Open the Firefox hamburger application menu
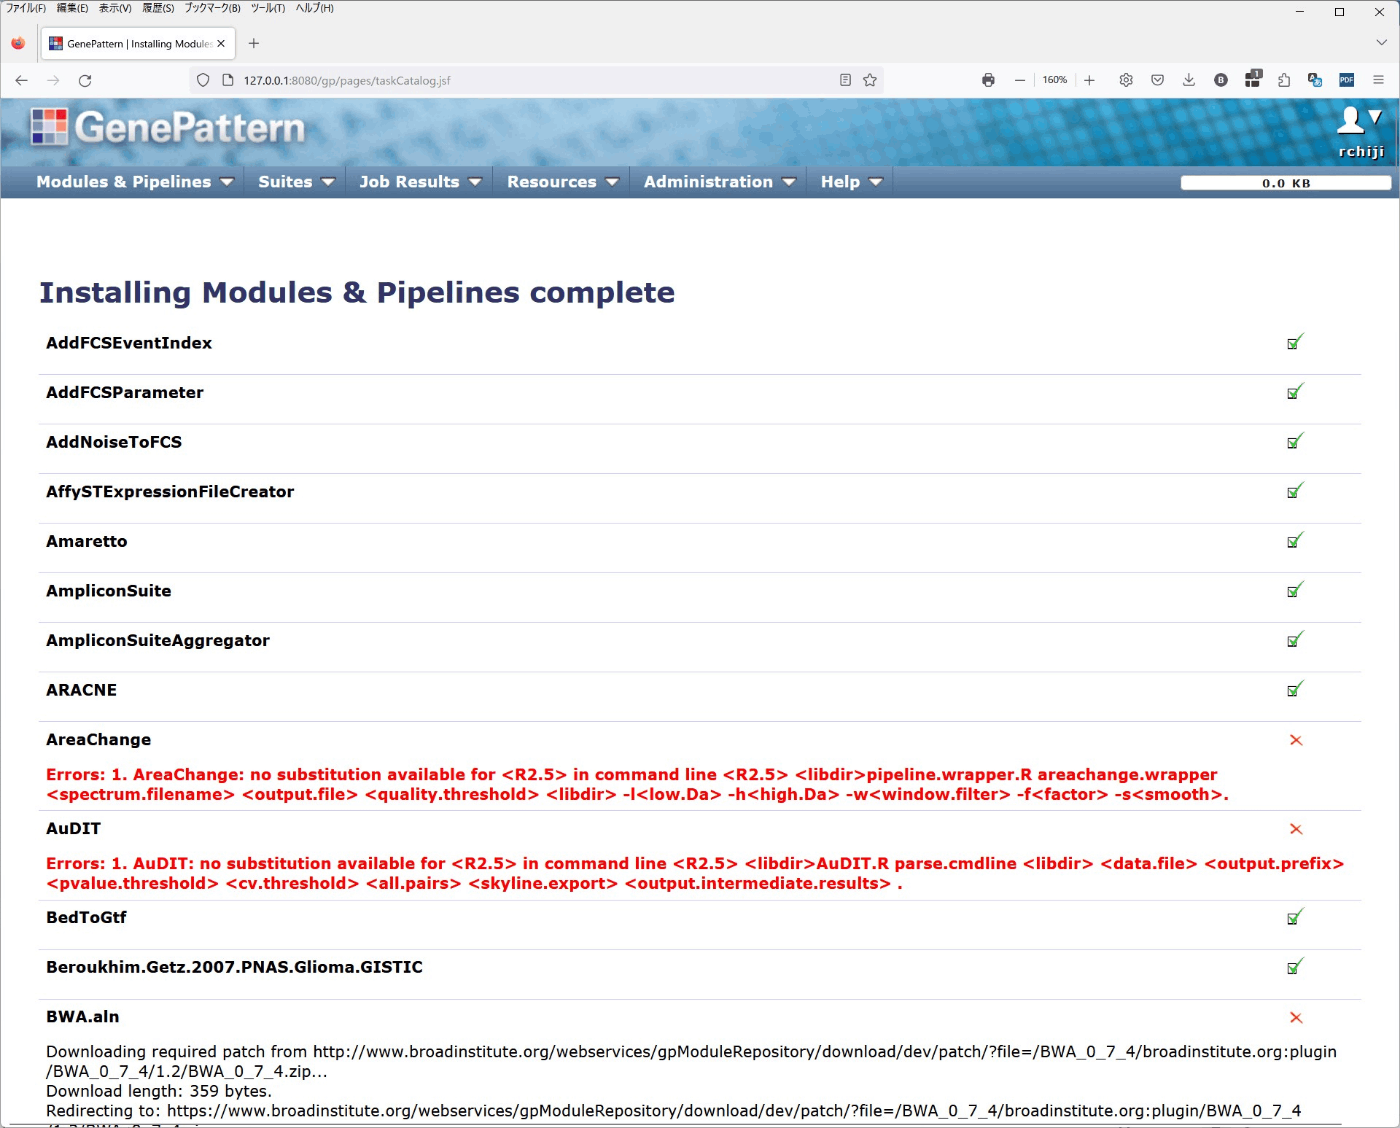Screen dimensions: 1400x1128 coord(1378,80)
